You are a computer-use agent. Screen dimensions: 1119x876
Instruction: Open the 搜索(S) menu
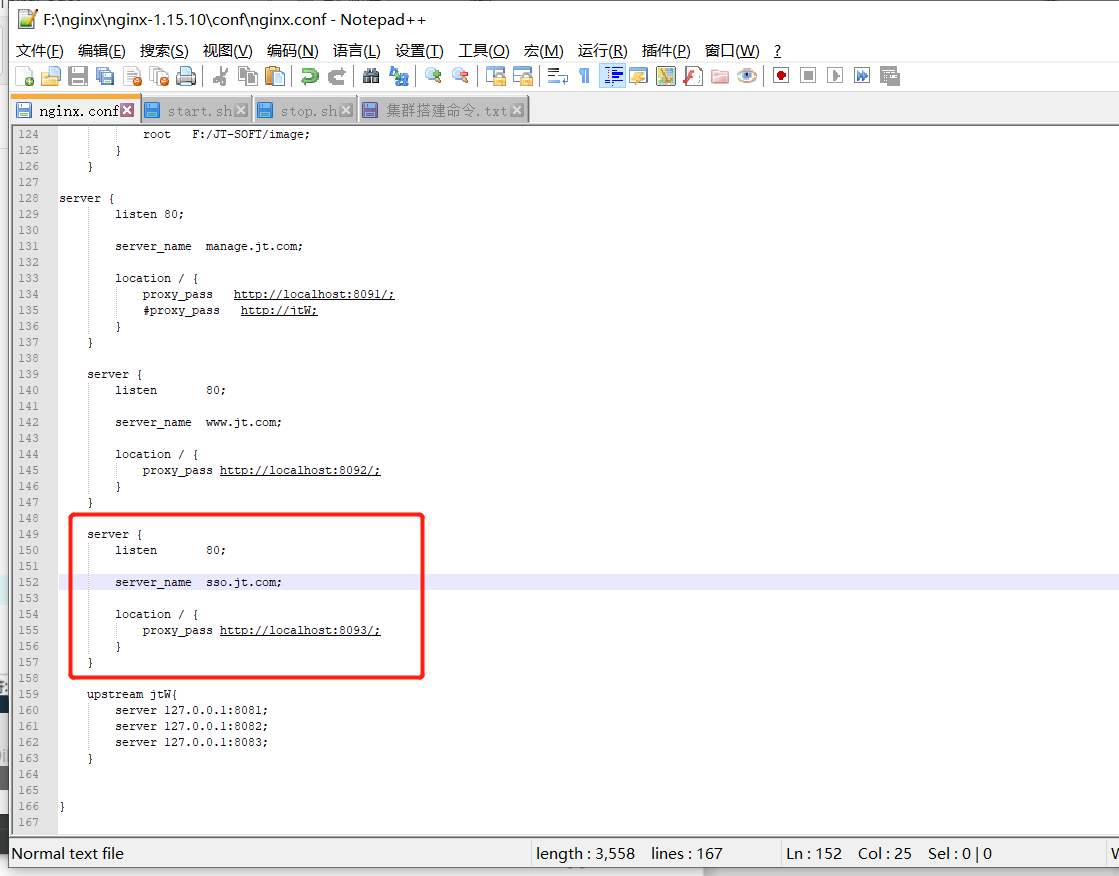[164, 51]
